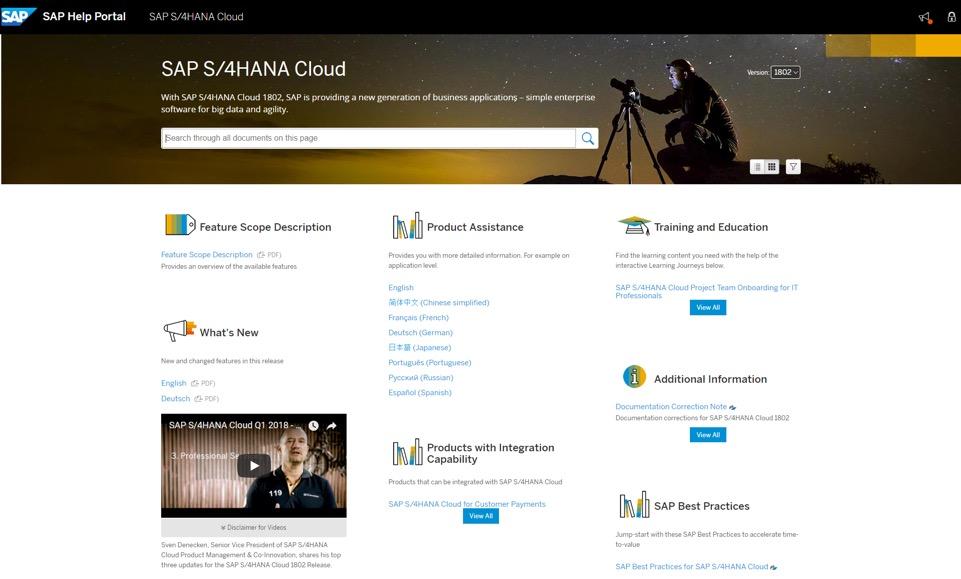Click the video Watch Later clock icon
Viewport: 961px width, 579px height.
[314, 425]
